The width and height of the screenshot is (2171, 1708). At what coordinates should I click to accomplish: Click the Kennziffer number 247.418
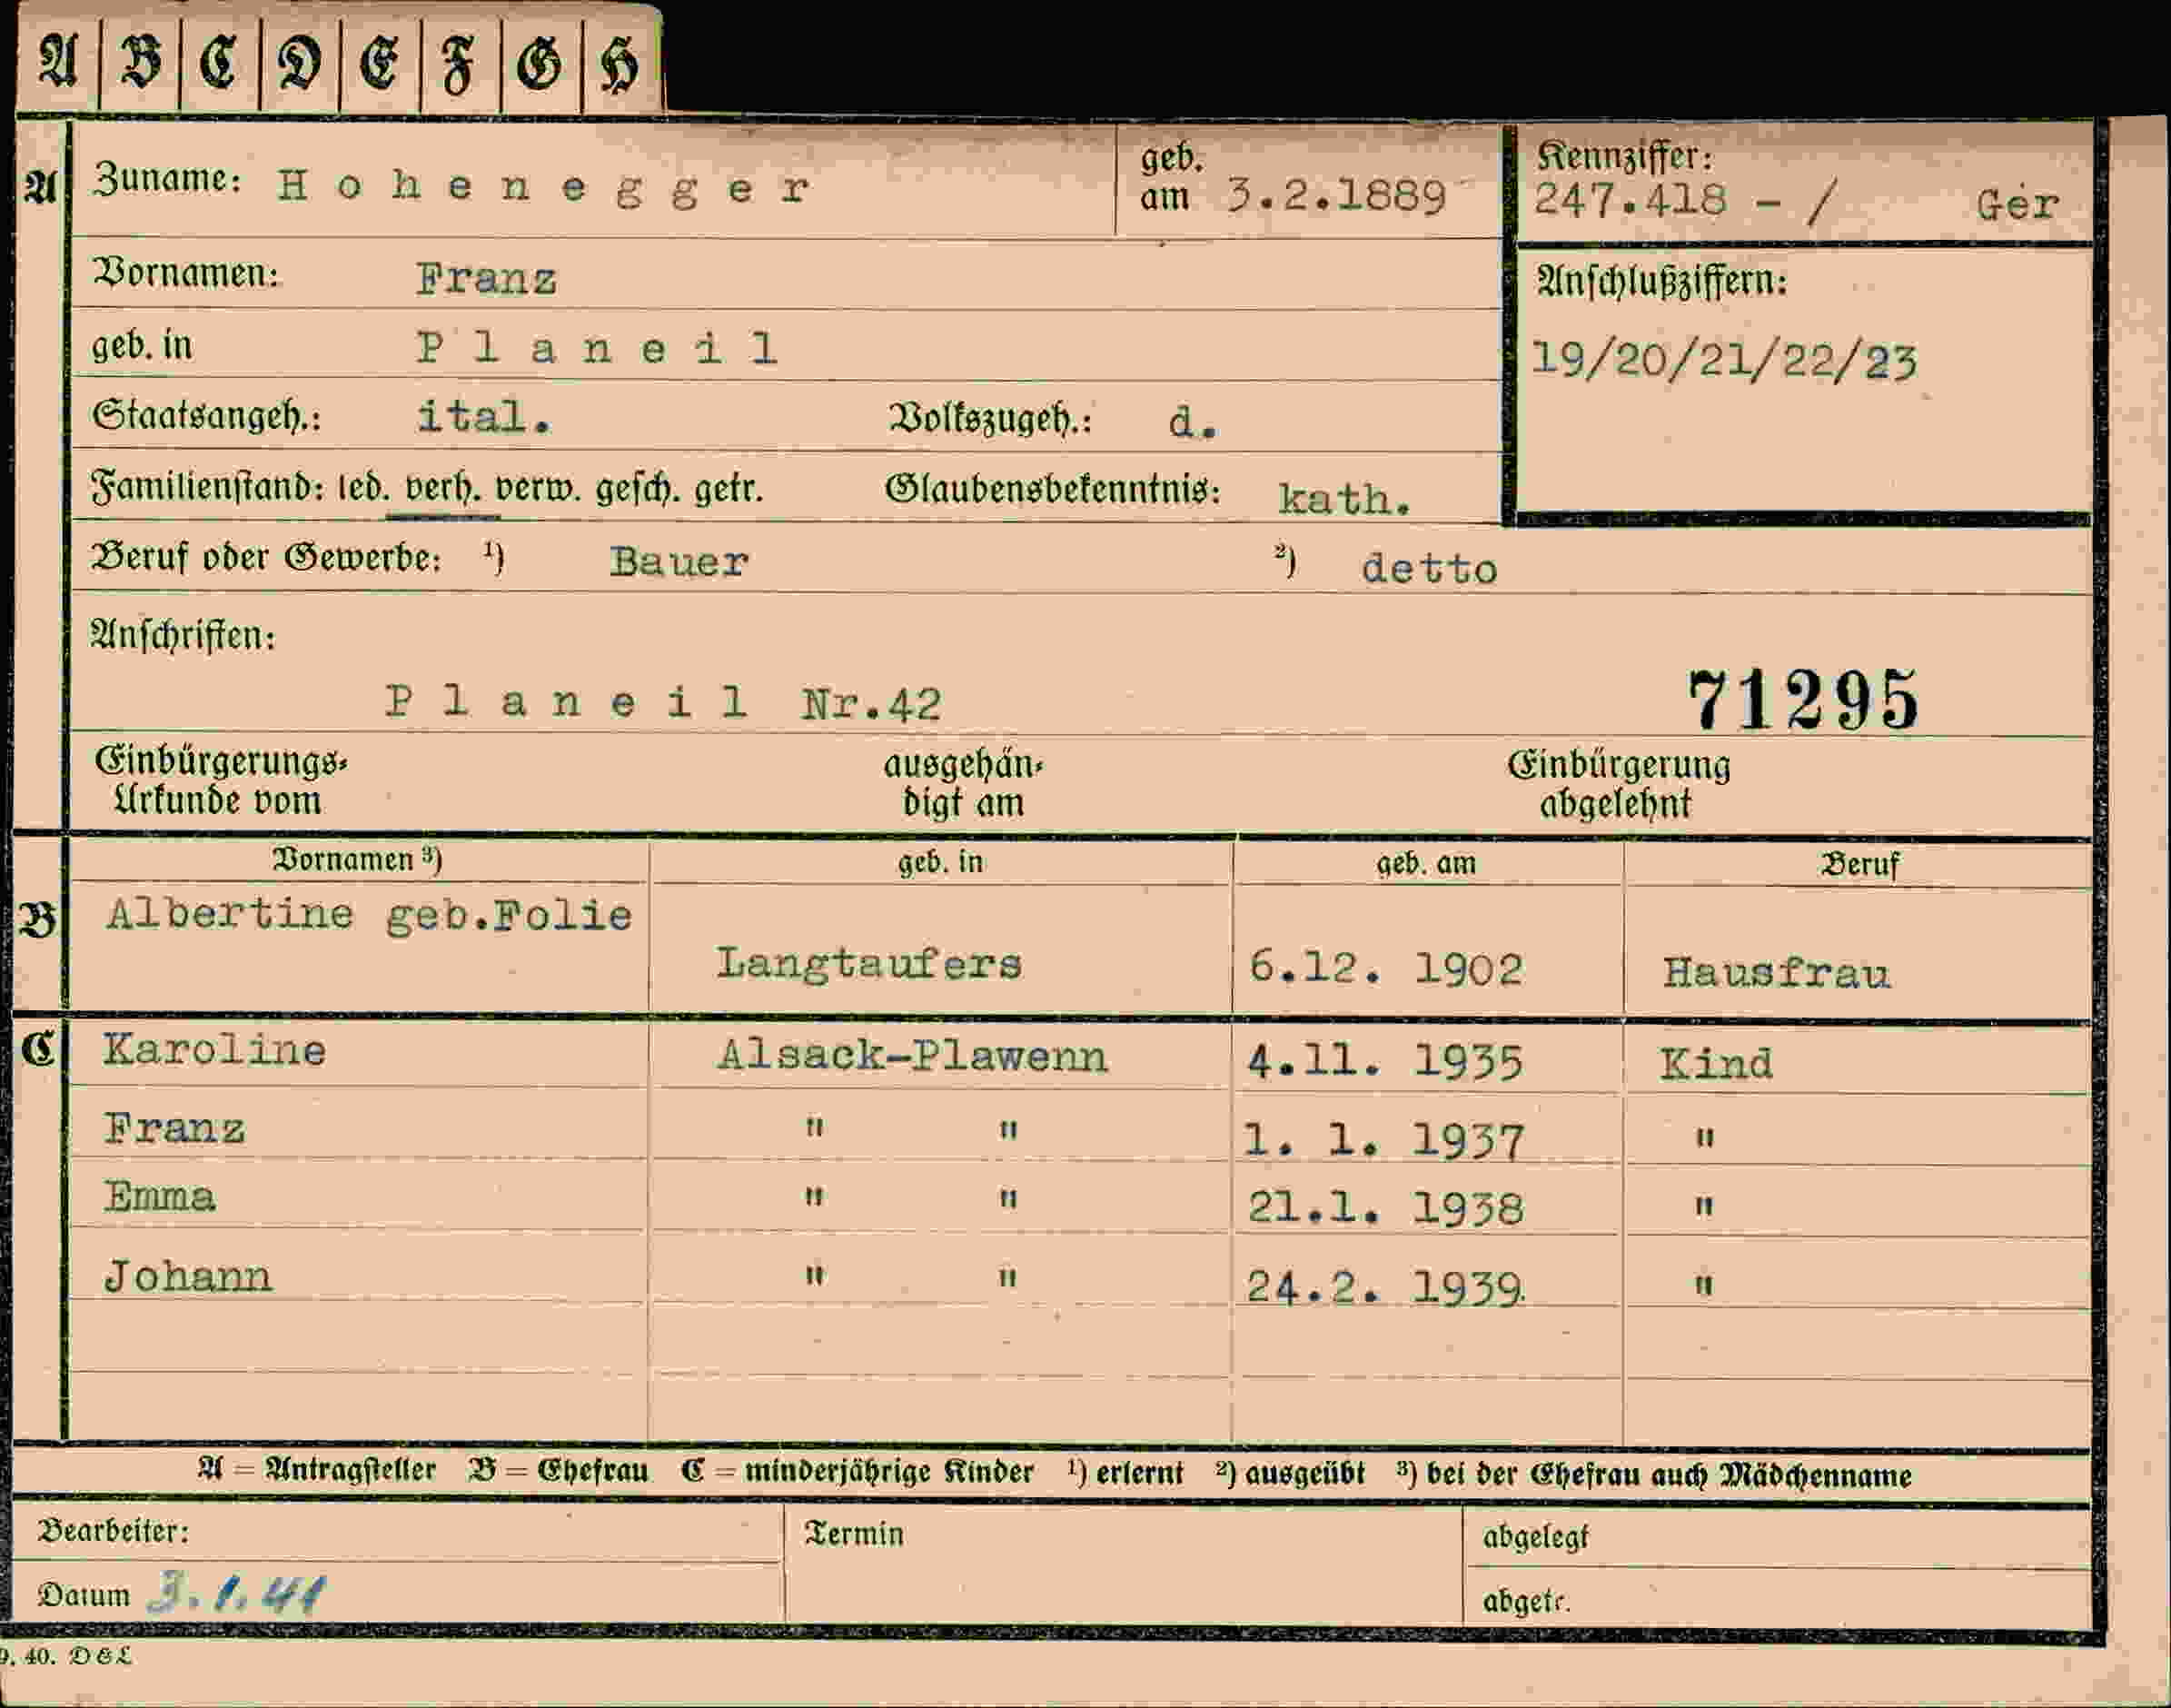(1630, 199)
